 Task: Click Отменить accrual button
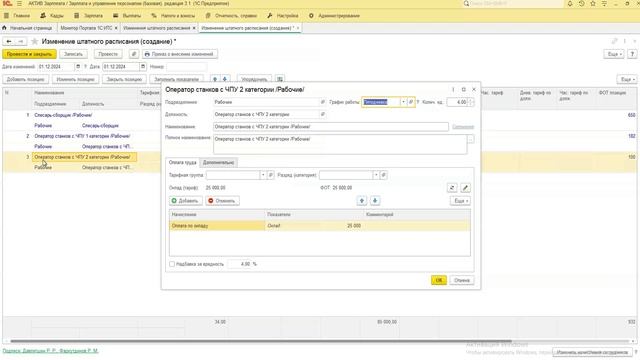[222, 200]
